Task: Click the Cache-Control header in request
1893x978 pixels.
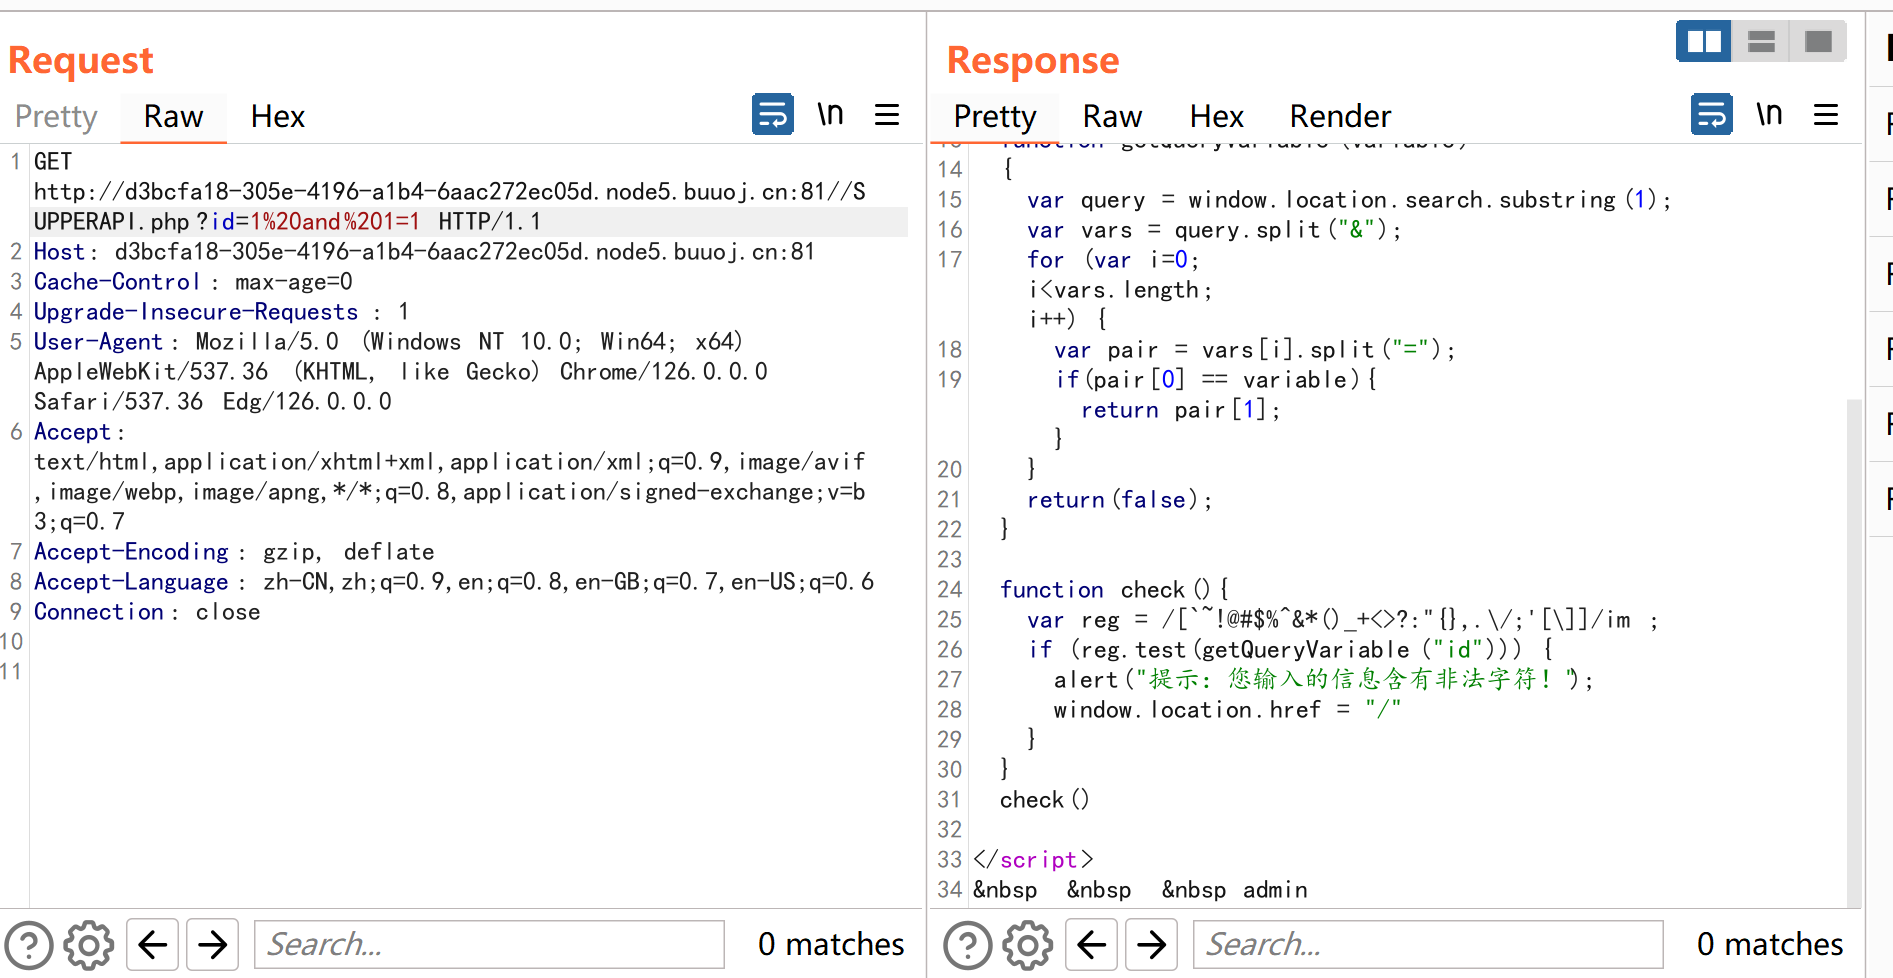Action: (x=117, y=282)
